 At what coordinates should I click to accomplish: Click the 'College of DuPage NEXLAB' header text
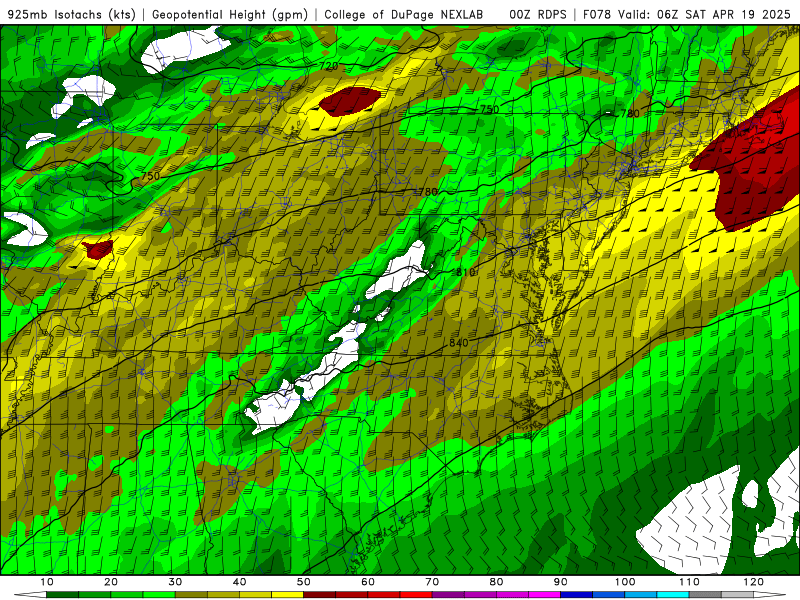pyautogui.click(x=404, y=15)
